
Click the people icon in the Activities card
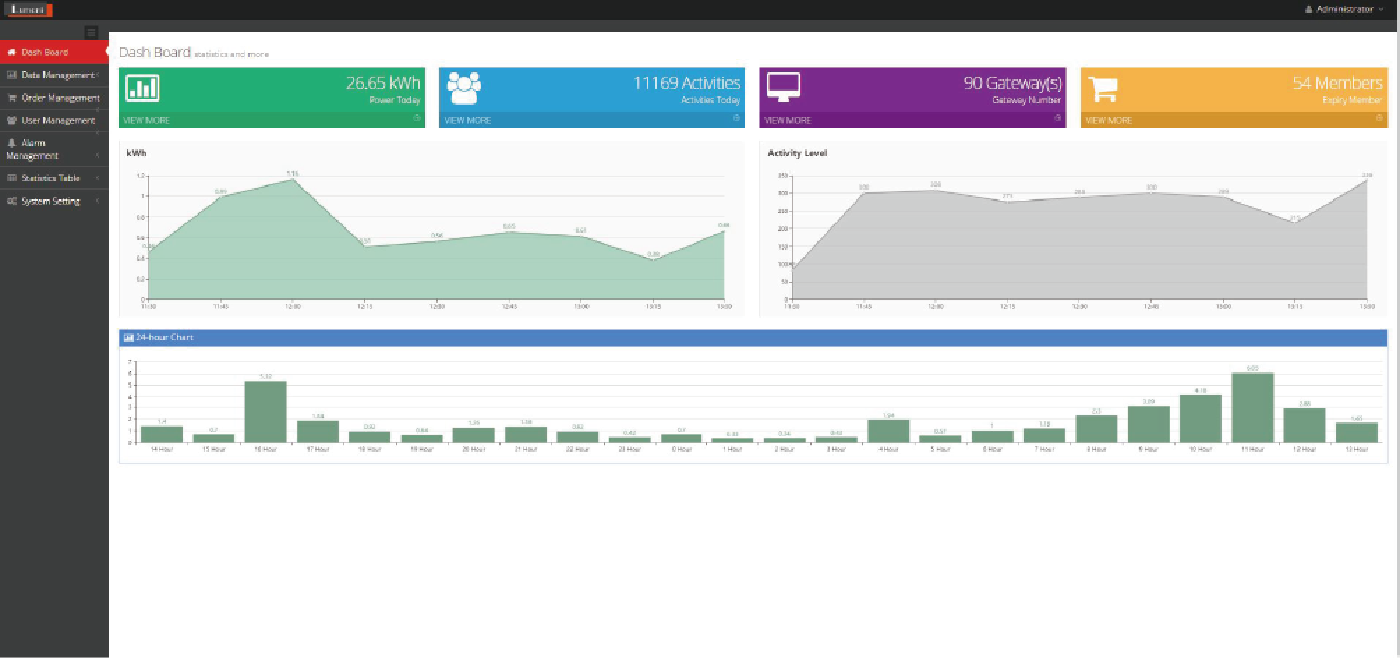[x=464, y=88]
